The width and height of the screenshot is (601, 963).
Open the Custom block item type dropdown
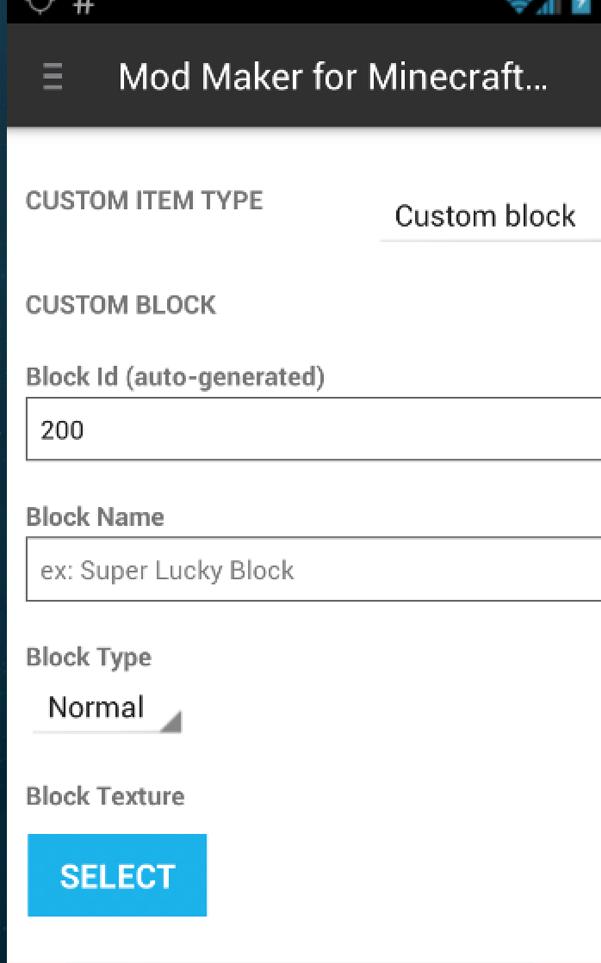coord(488,216)
